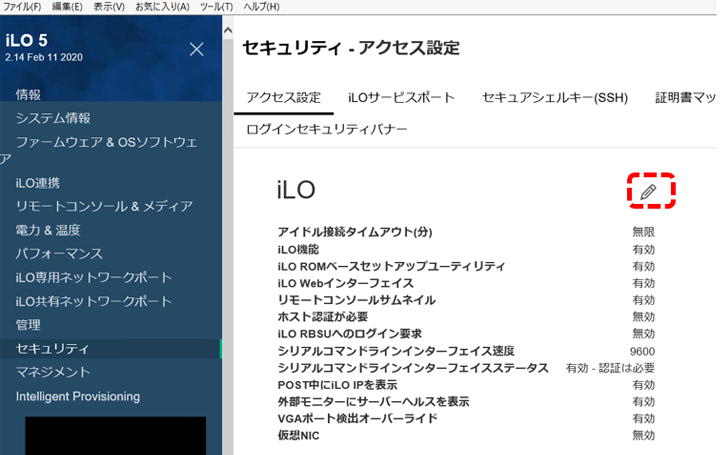The image size is (720, 455).
Task: Click the 仮想NIC setting label
Action: (298, 435)
